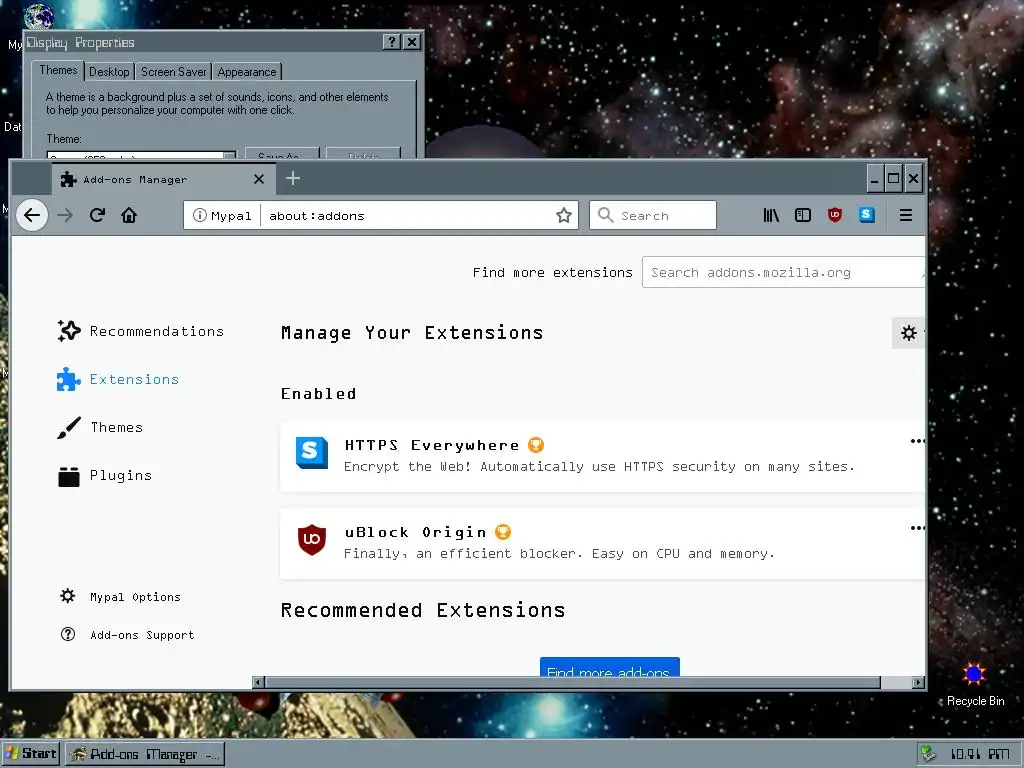Click the uBlock Origin shield icon in the list
The image size is (1024, 768).
(312, 539)
